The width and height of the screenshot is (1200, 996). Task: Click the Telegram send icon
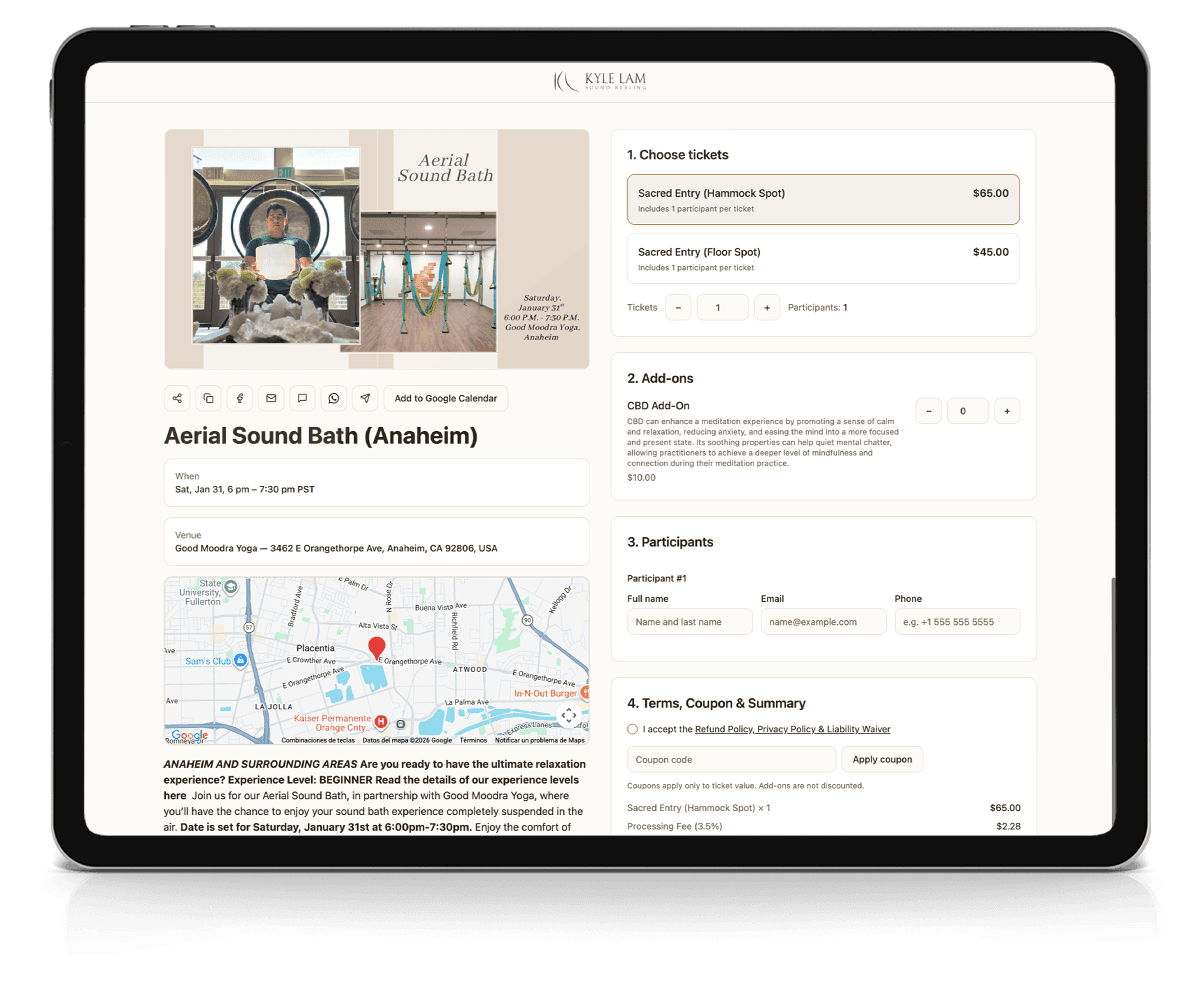coord(365,398)
